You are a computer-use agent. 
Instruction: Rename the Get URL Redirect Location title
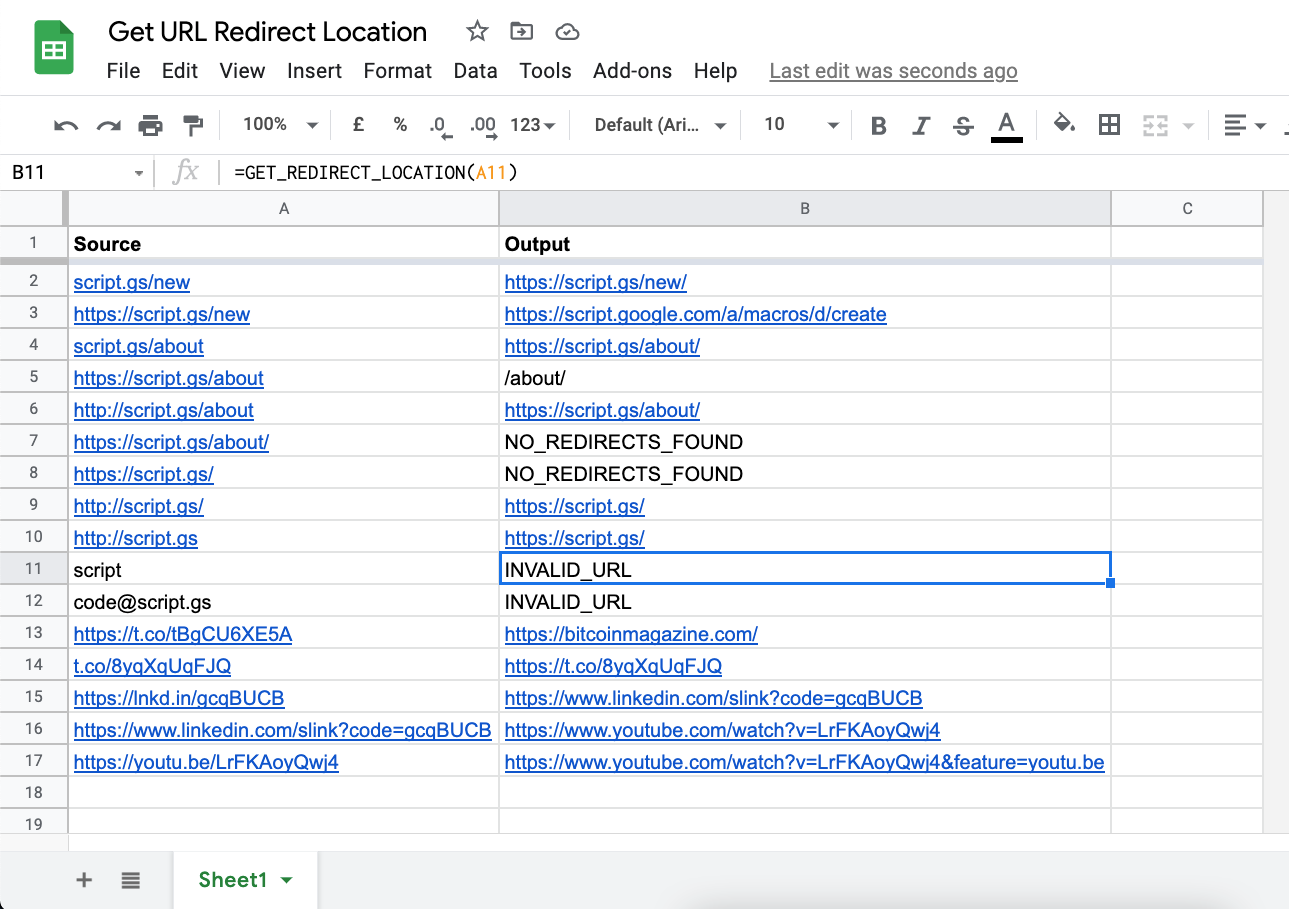point(267,32)
